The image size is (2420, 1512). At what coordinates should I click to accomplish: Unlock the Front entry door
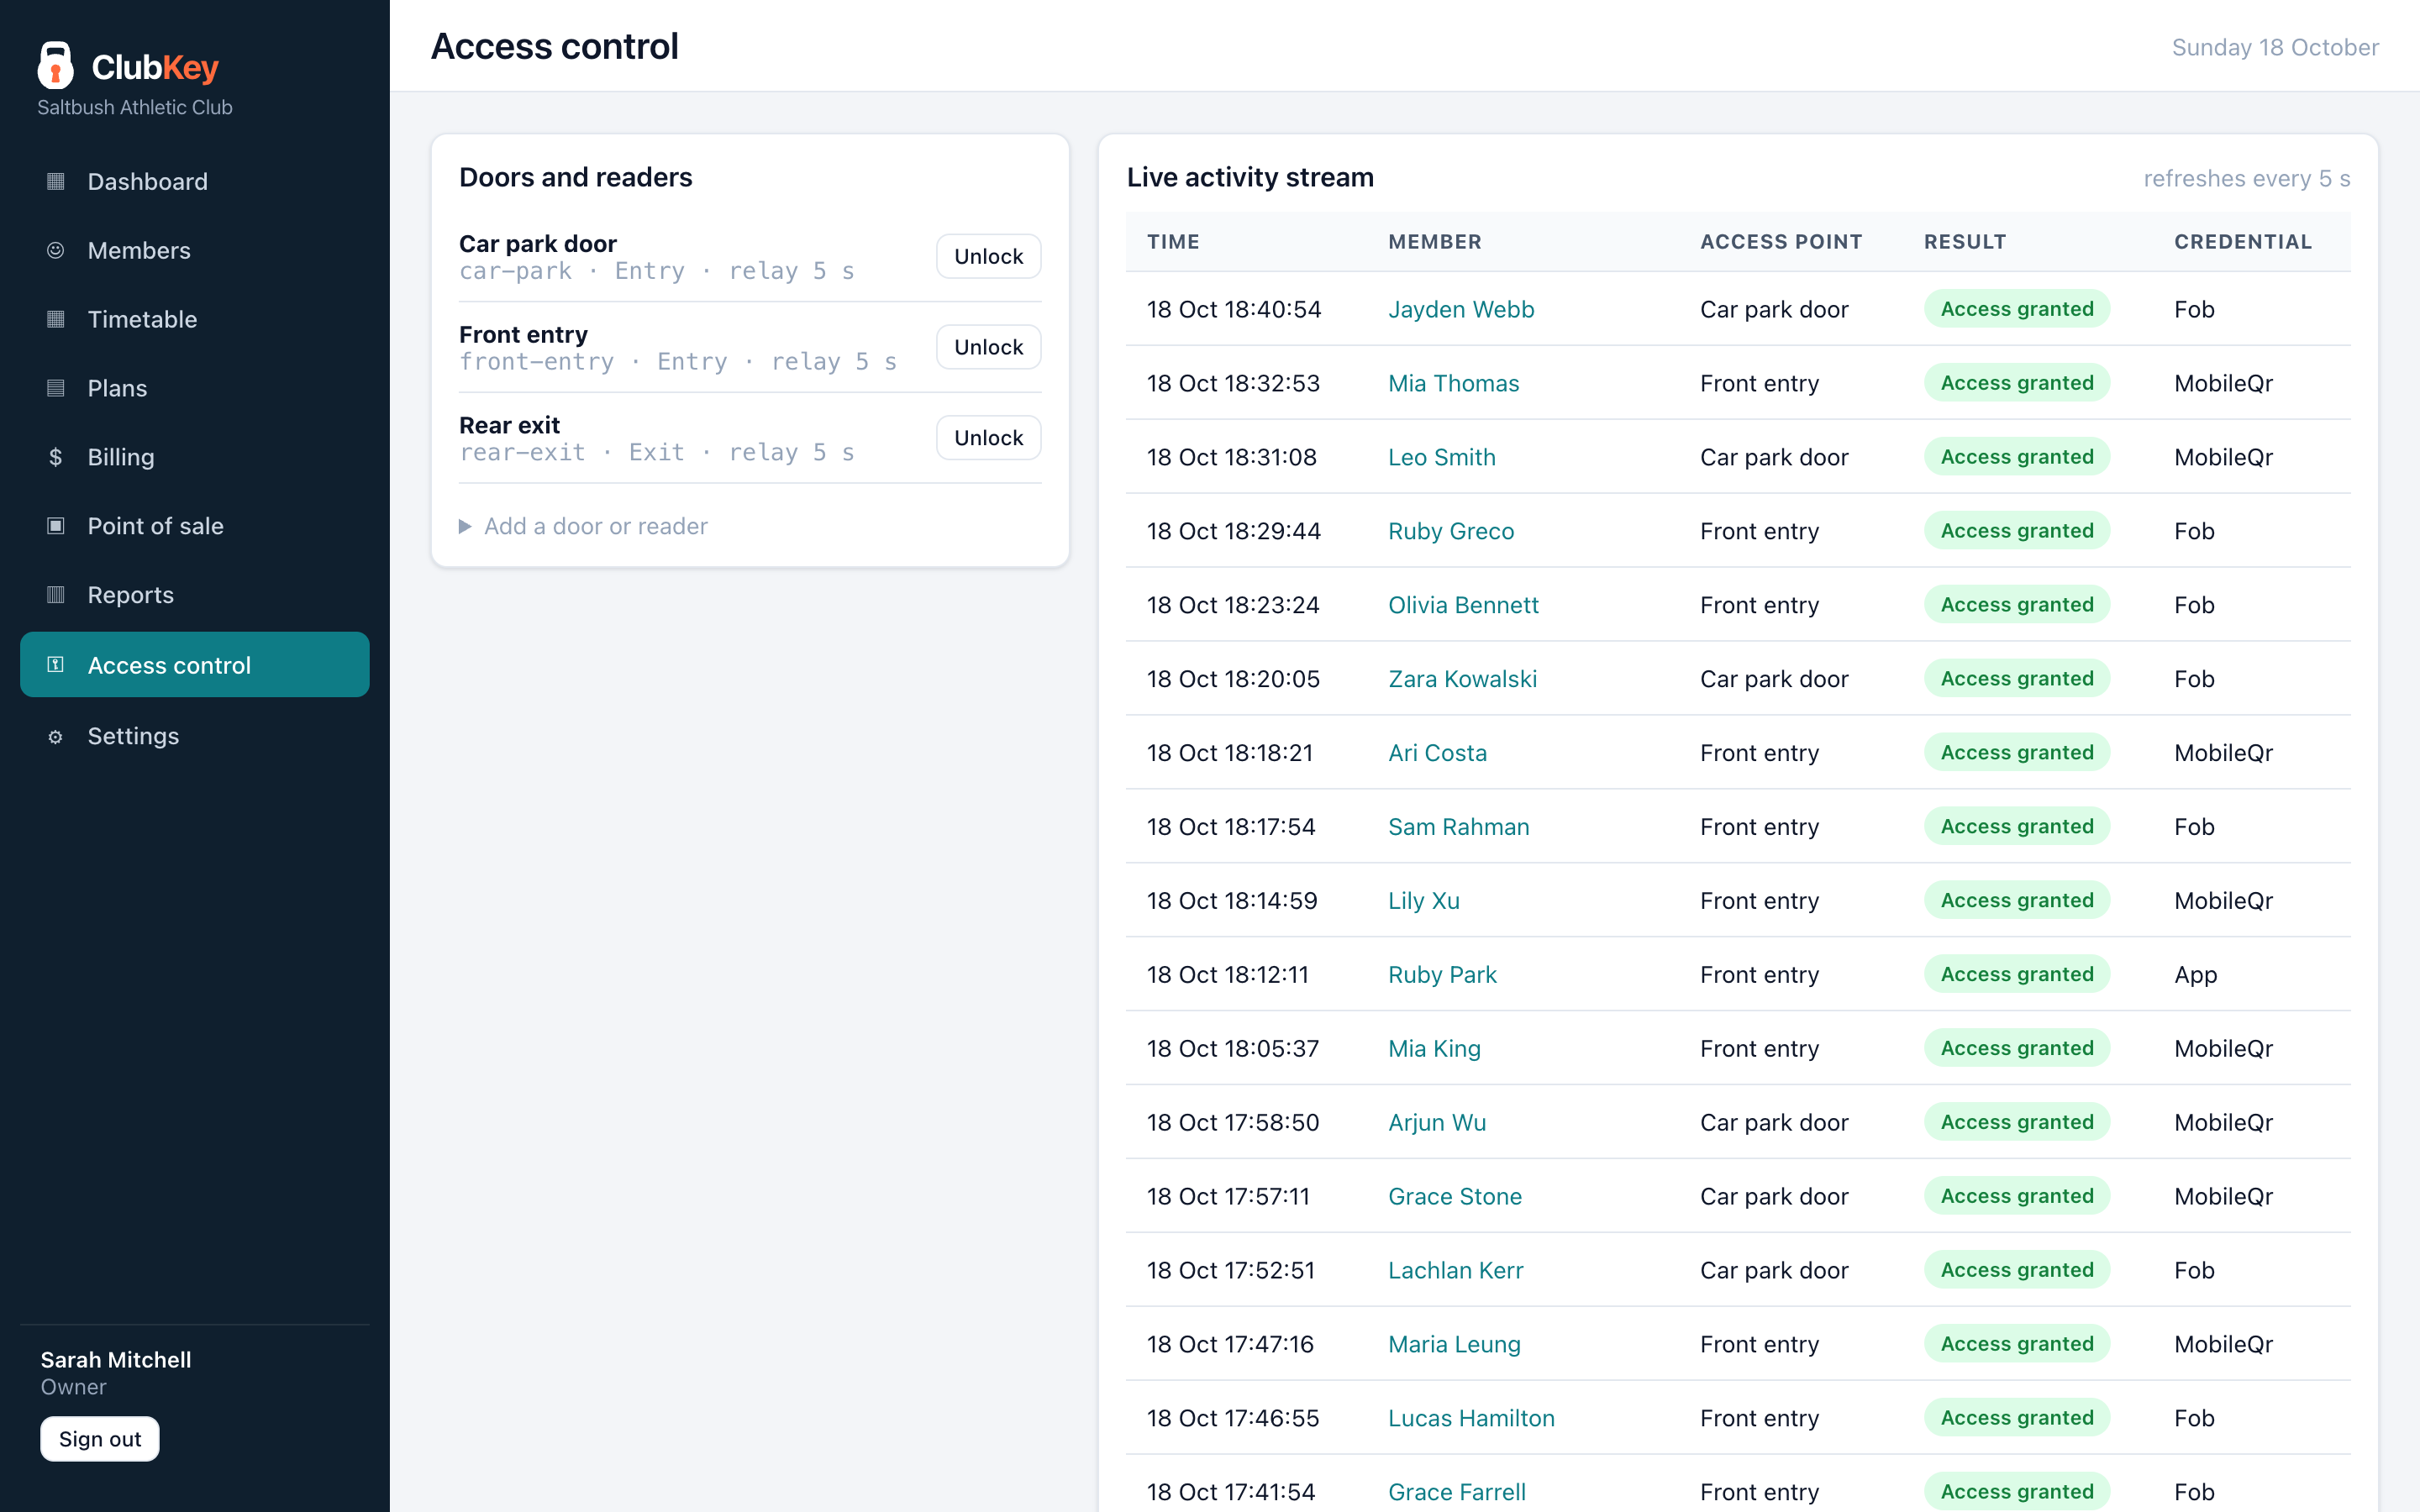[988, 347]
